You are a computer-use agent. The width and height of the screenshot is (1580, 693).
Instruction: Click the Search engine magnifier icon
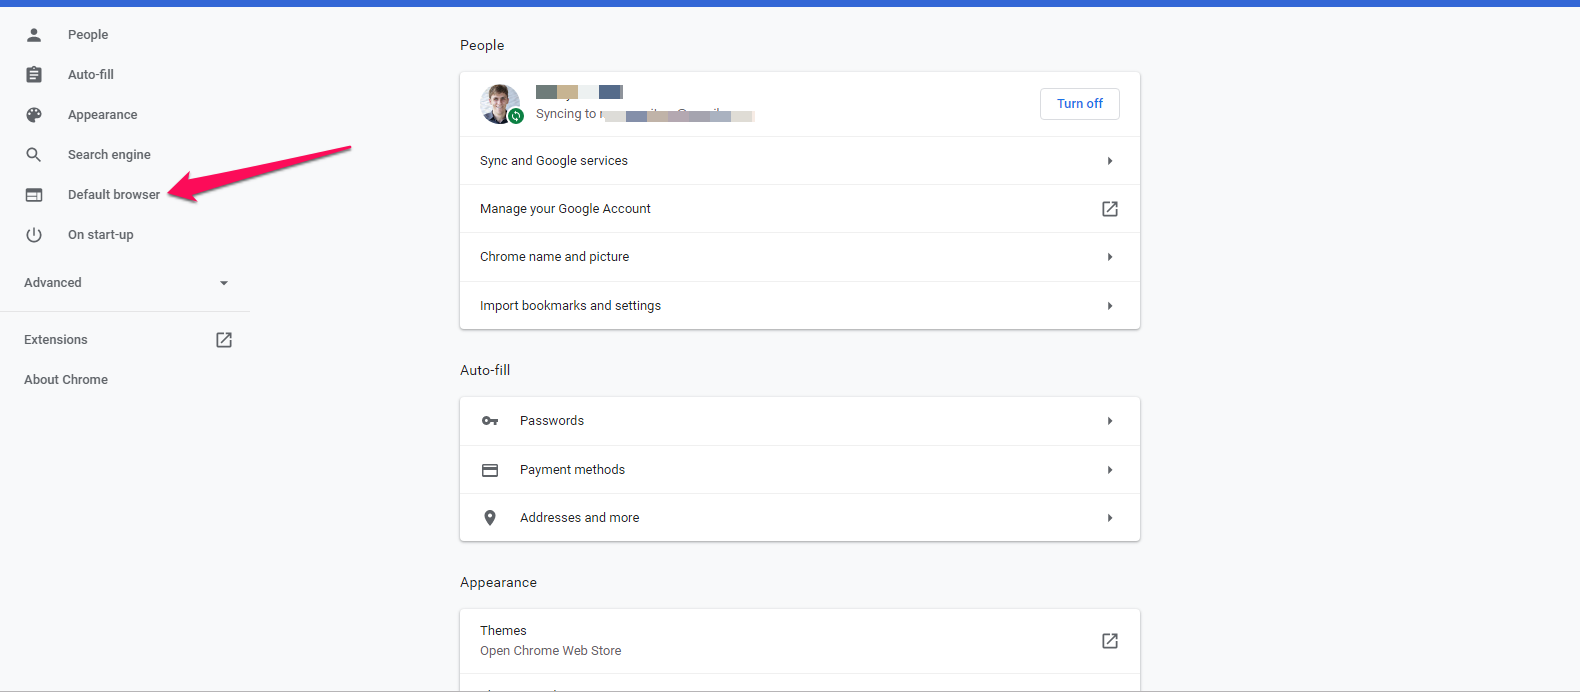click(x=34, y=155)
